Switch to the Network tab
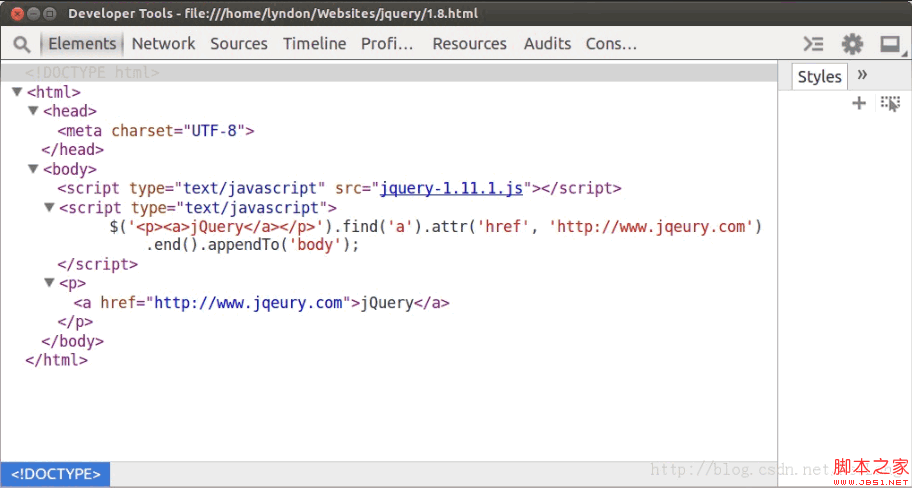 (163, 44)
